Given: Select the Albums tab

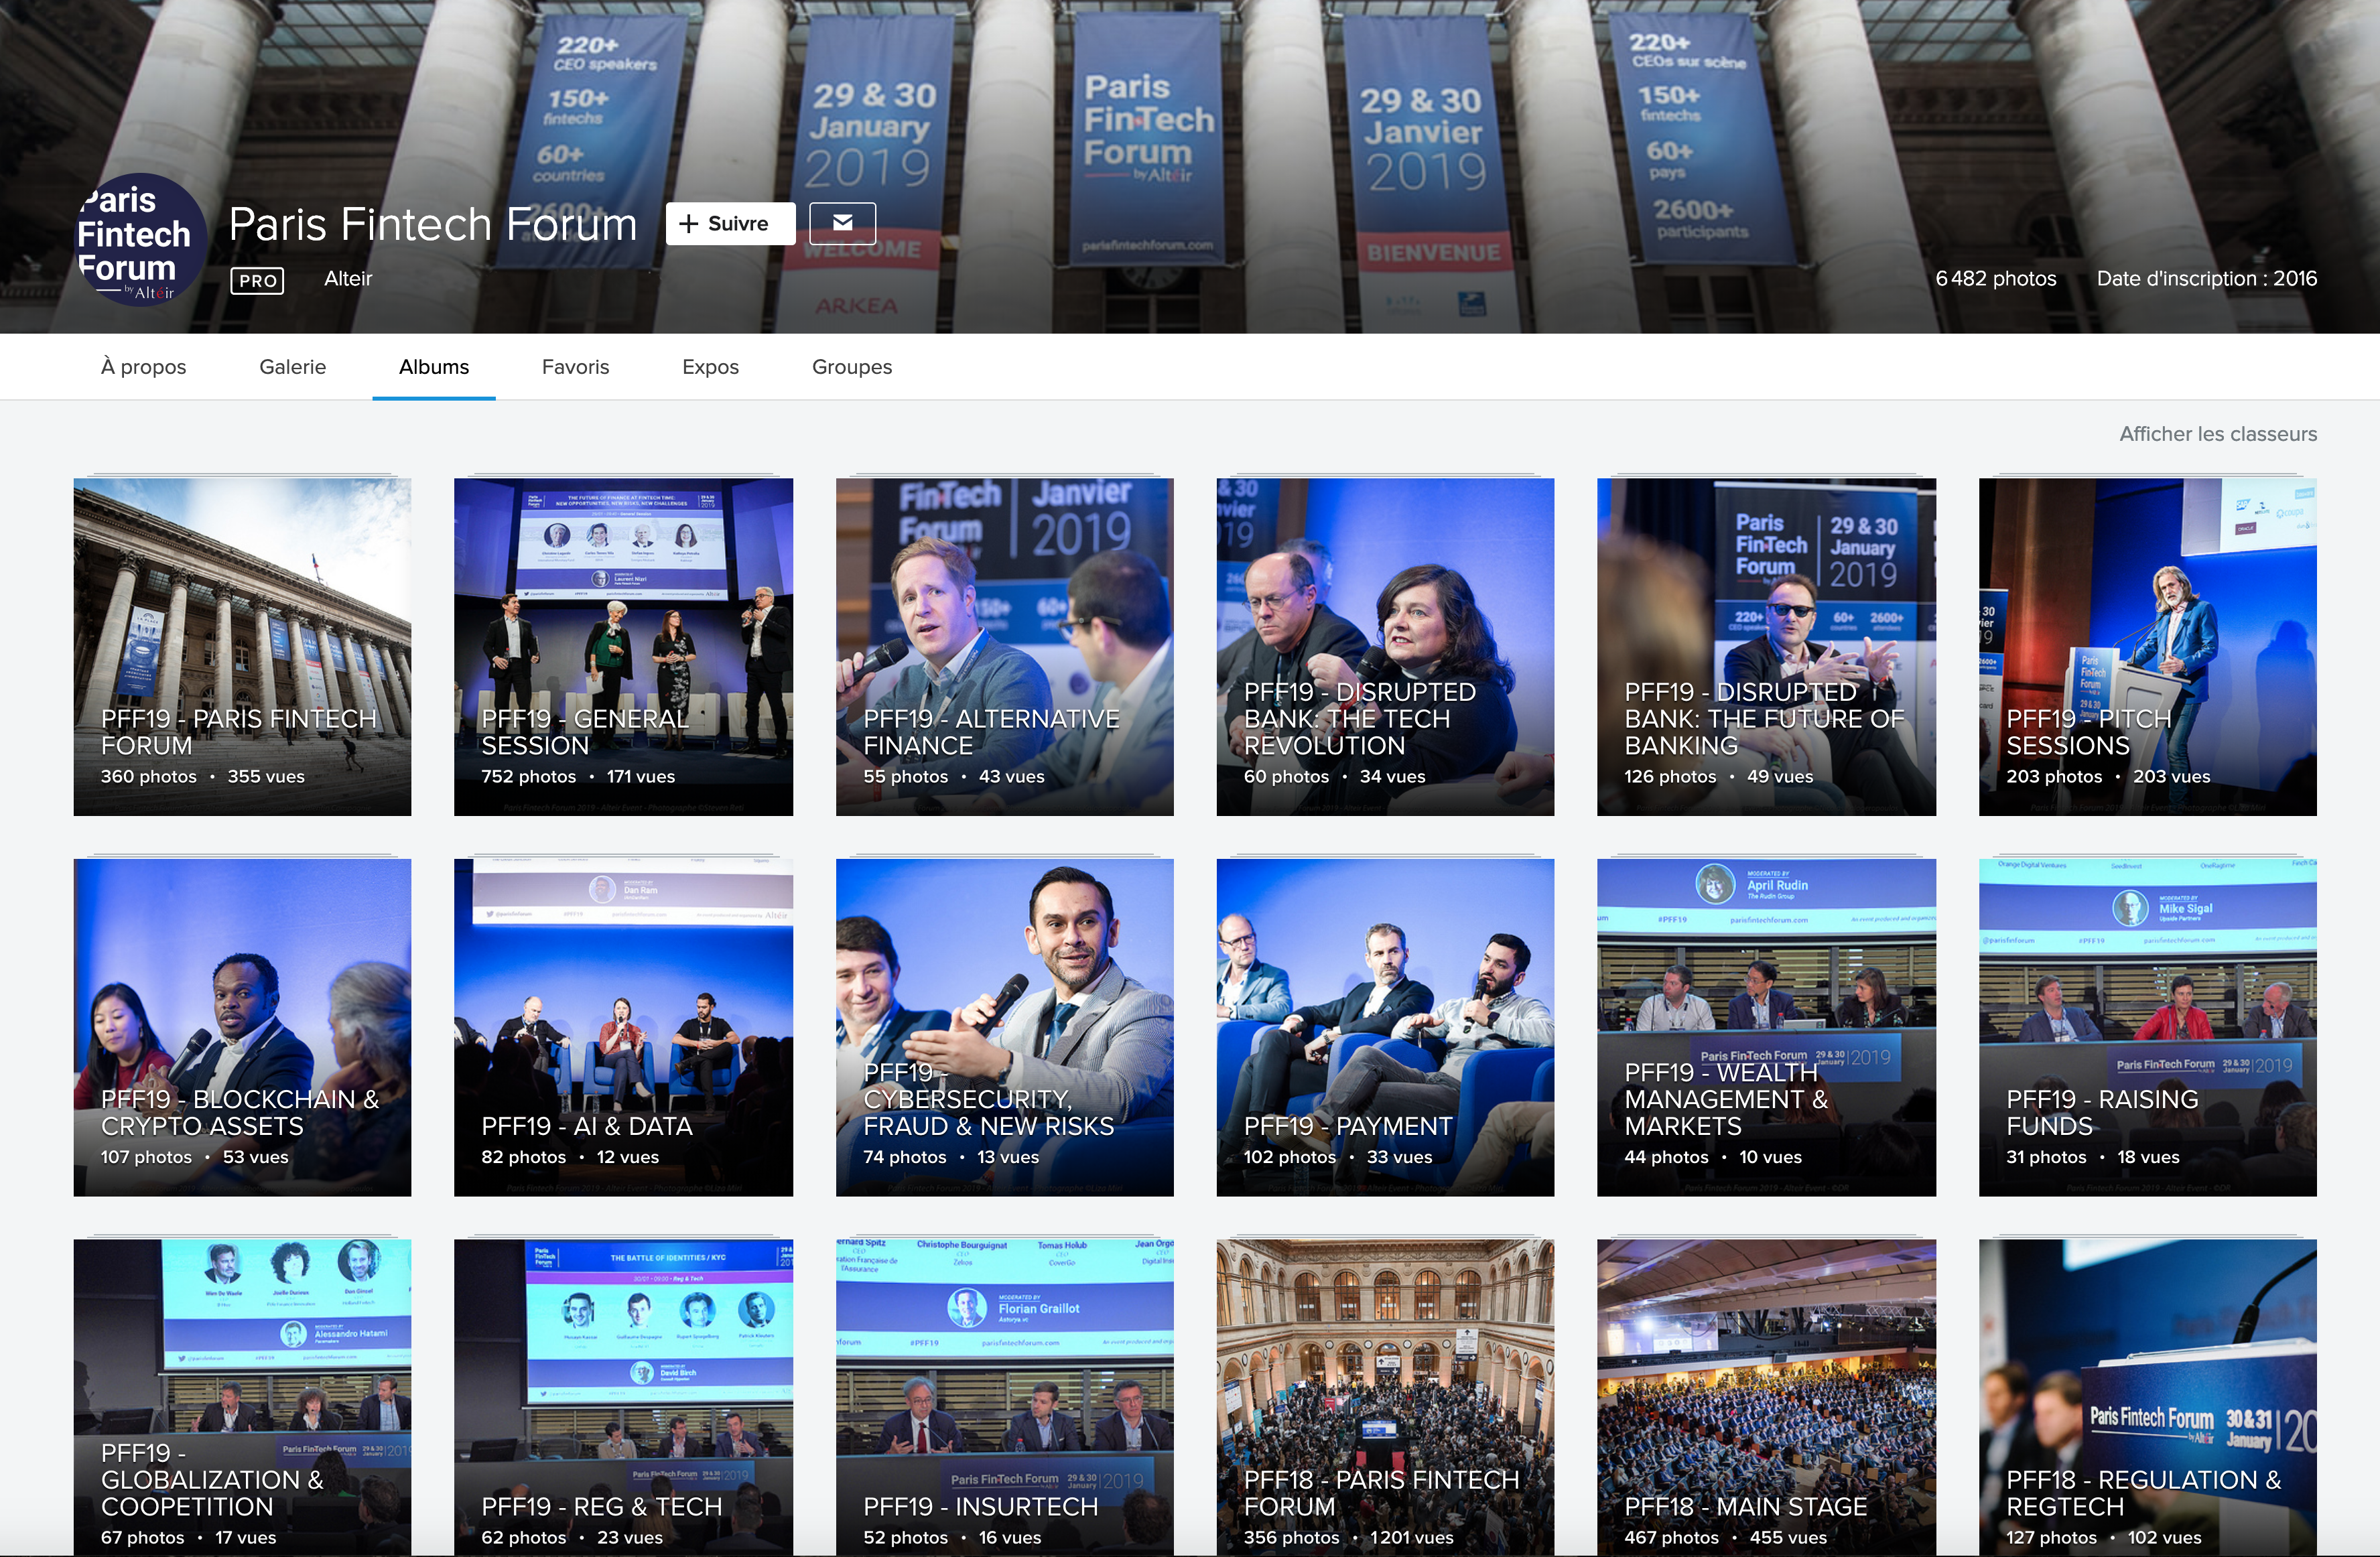Looking at the screenshot, I should point(434,367).
